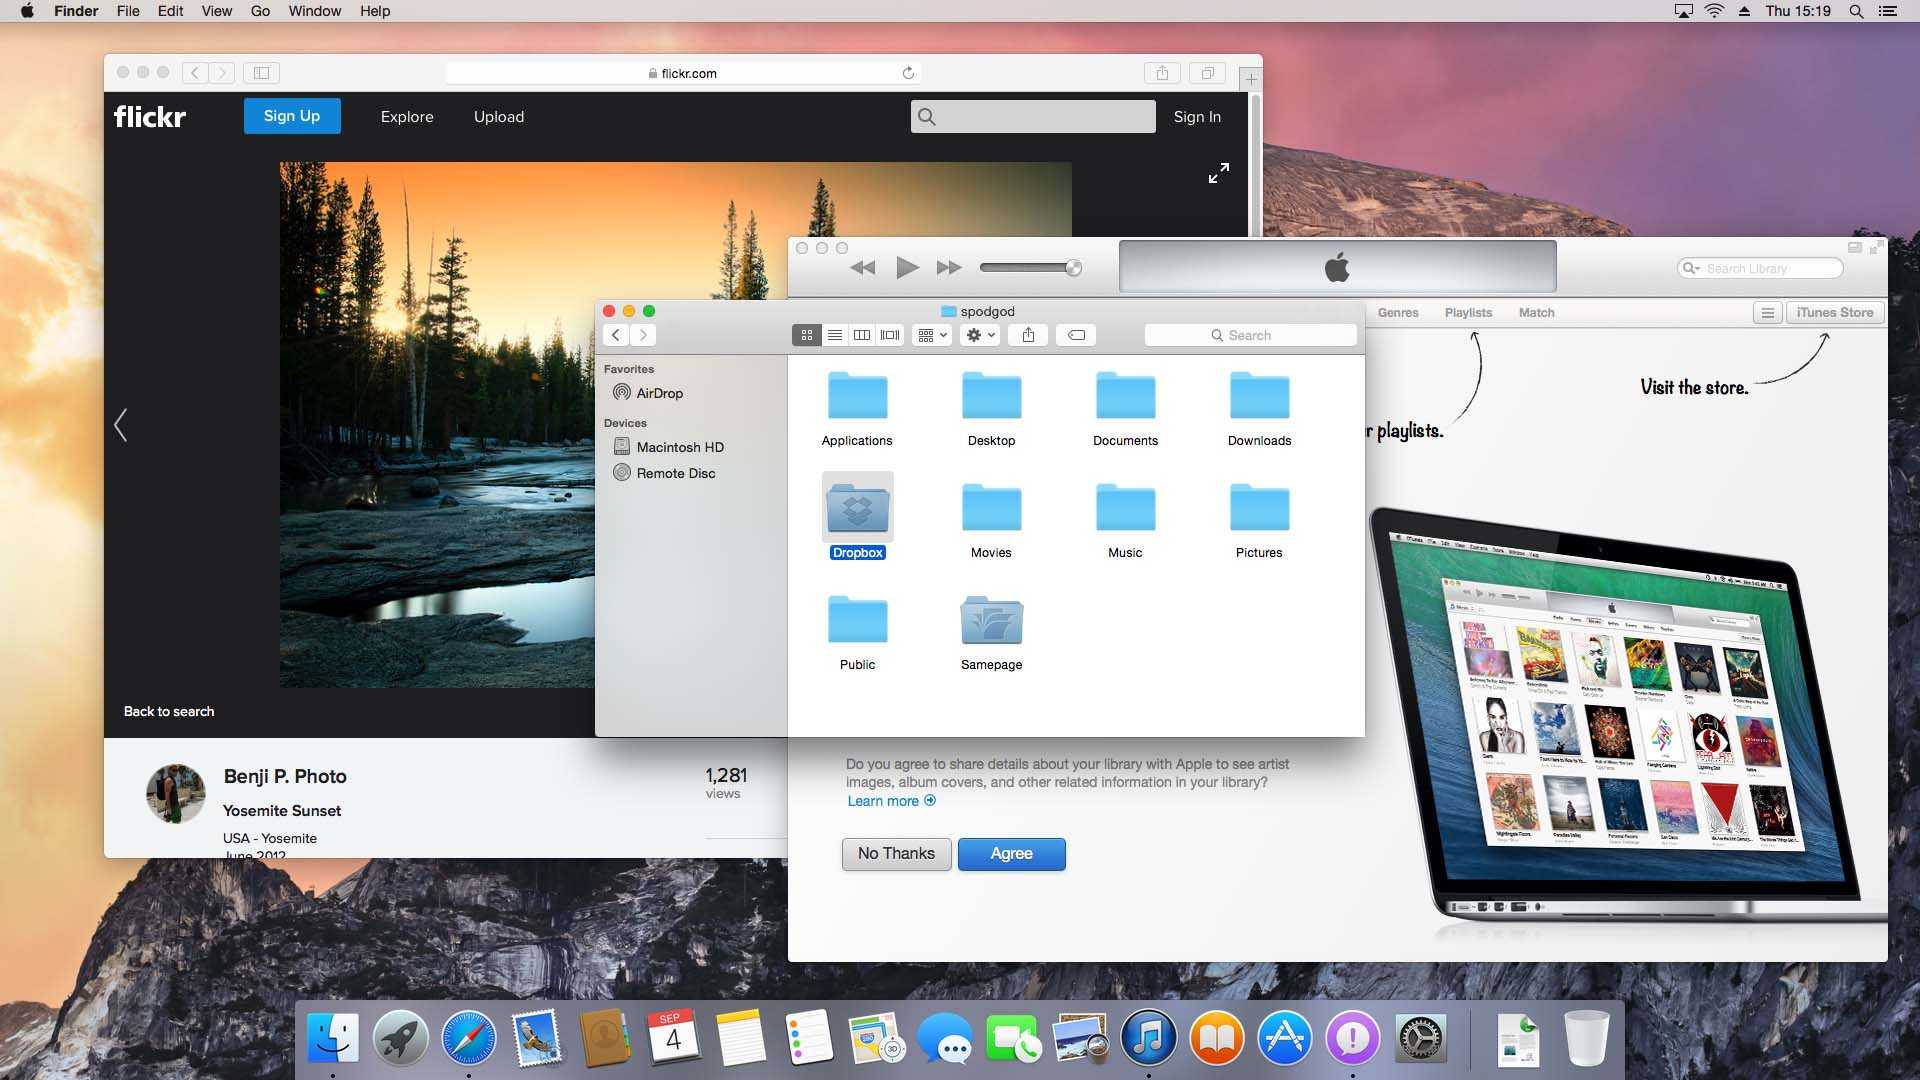Click the Flickr Search input field
This screenshot has width=1920, height=1080.
pos(1033,116)
